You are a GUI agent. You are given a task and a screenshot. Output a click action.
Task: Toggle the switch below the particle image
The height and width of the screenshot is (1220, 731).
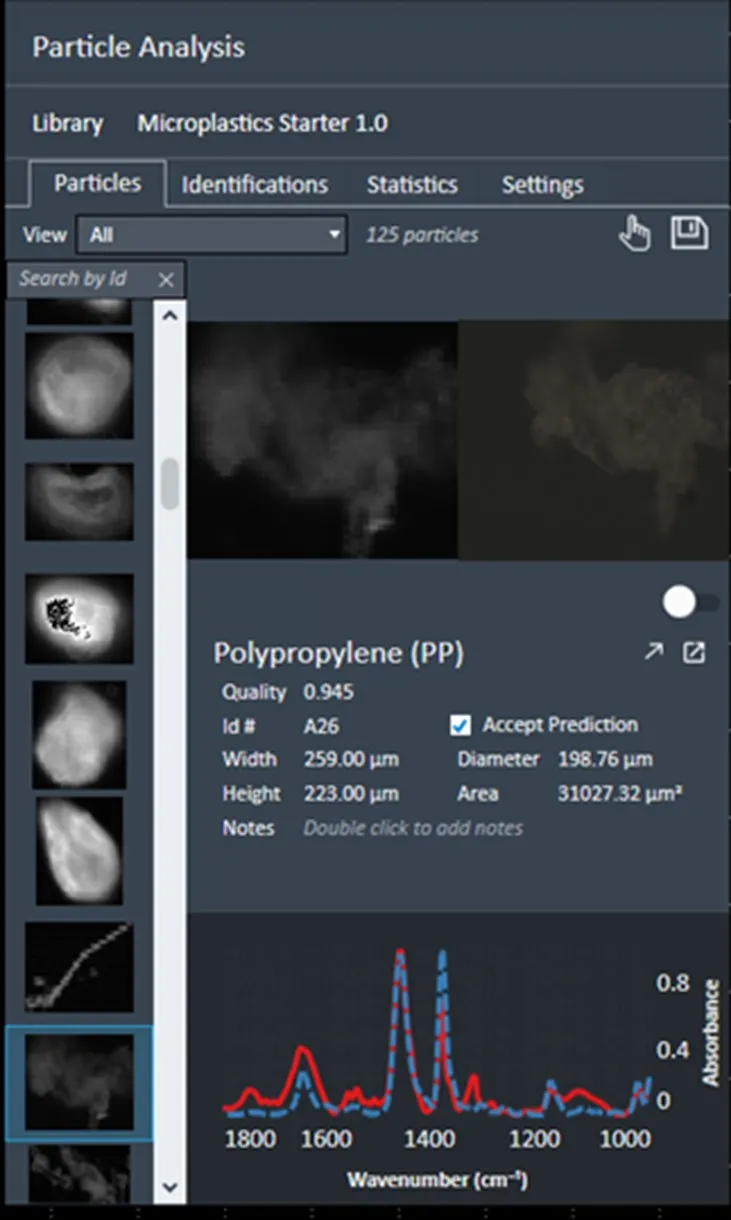690,602
